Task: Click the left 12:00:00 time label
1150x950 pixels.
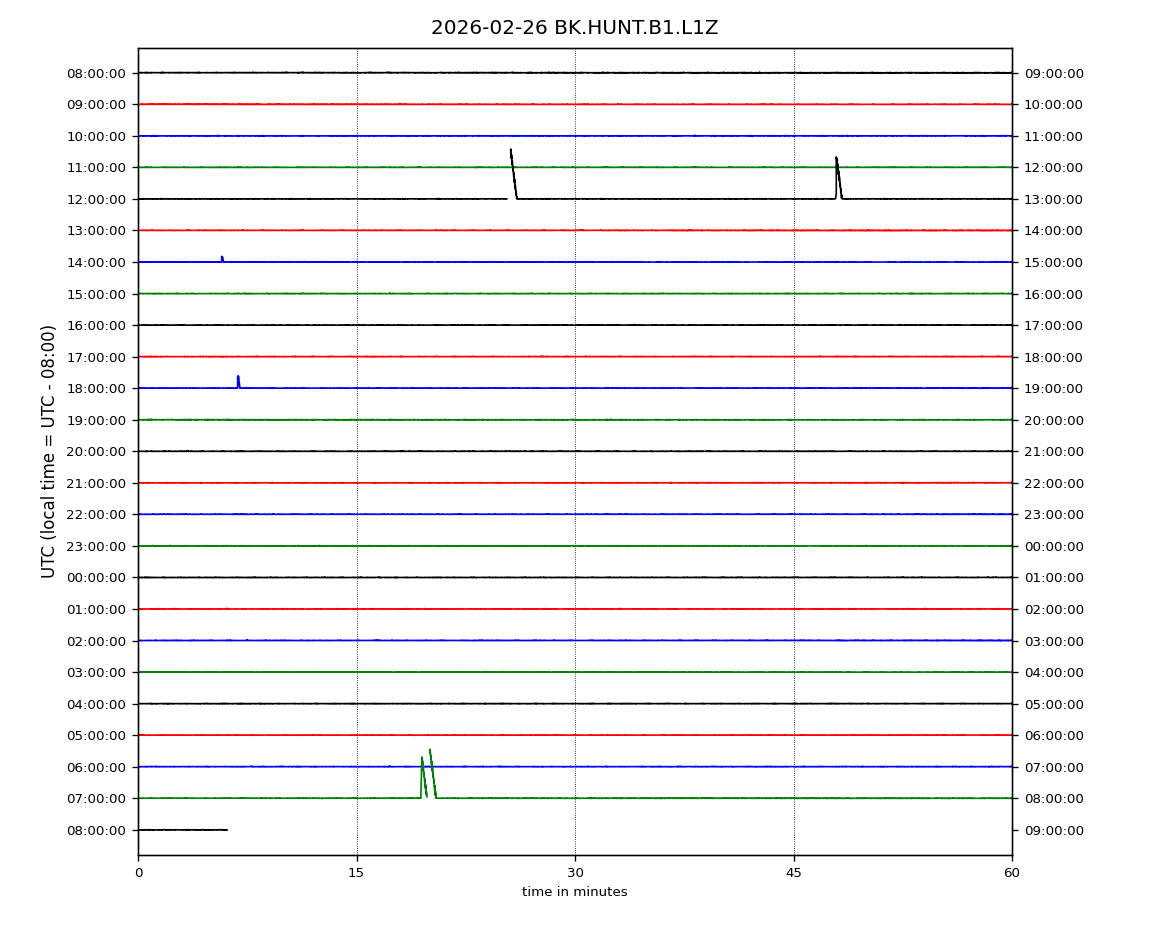Action: click(96, 199)
